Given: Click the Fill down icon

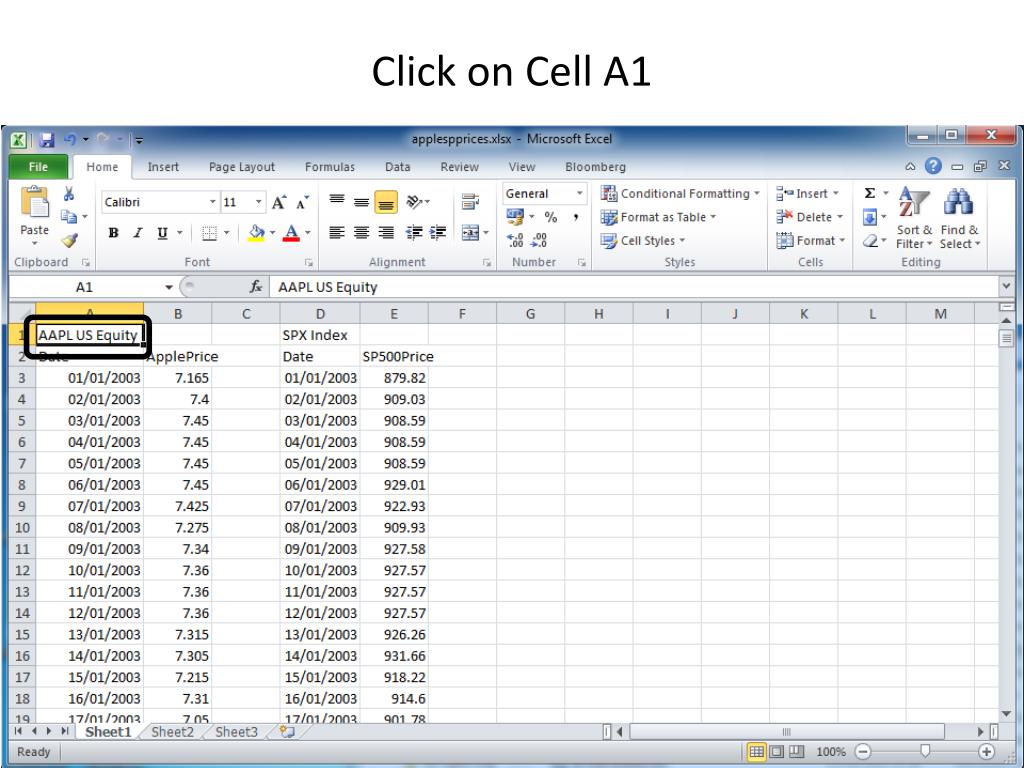Looking at the screenshot, I should pyautogui.click(x=870, y=217).
